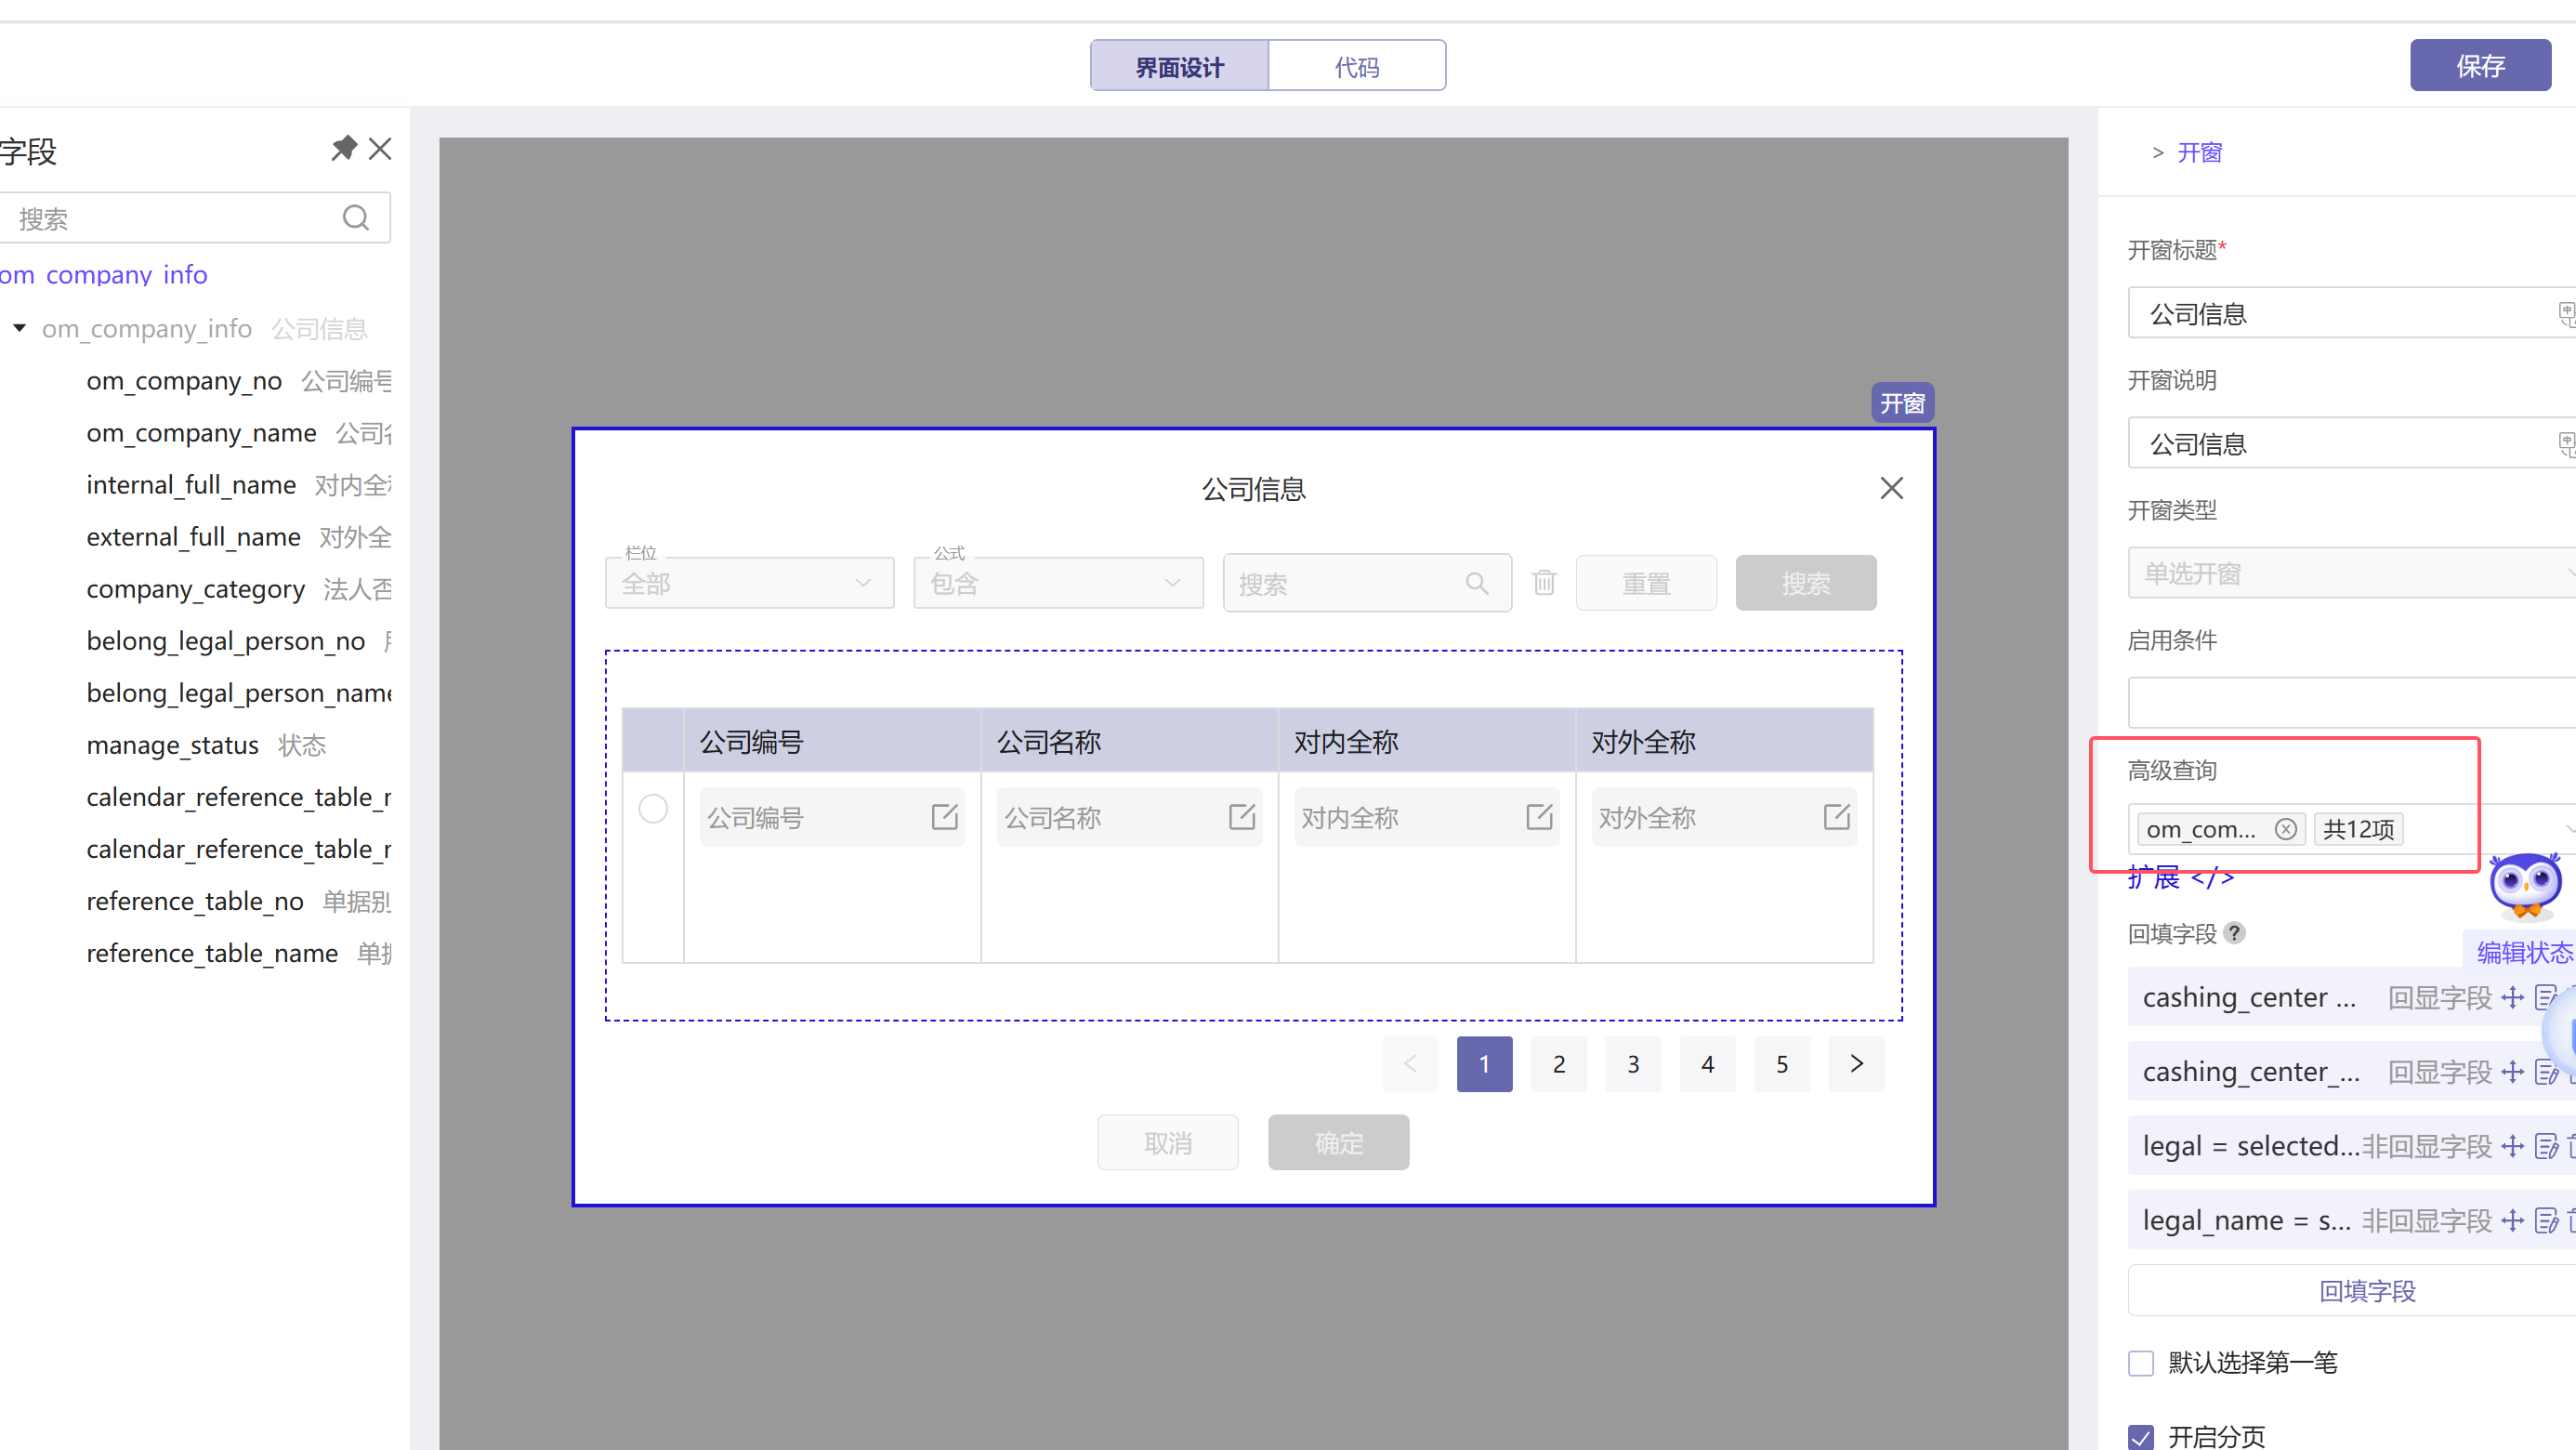The height and width of the screenshot is (1450, 2576).
Task: Close the 字段 field panel
Action: tap(380, 149)
